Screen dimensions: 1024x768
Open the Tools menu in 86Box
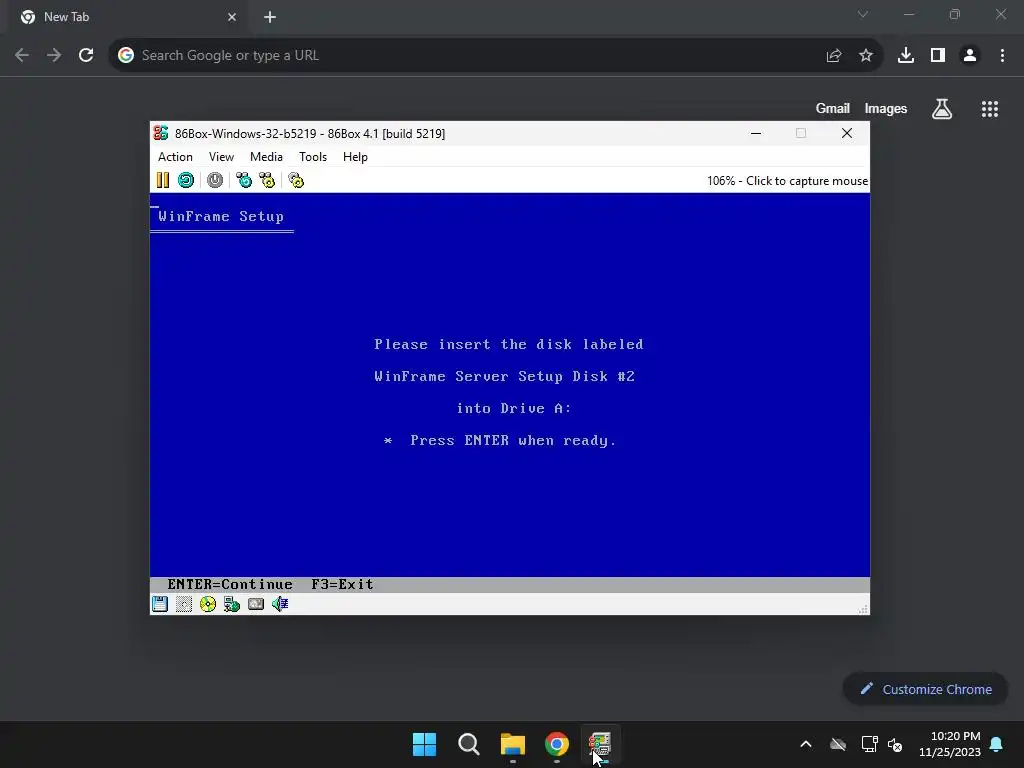[313, 157]
